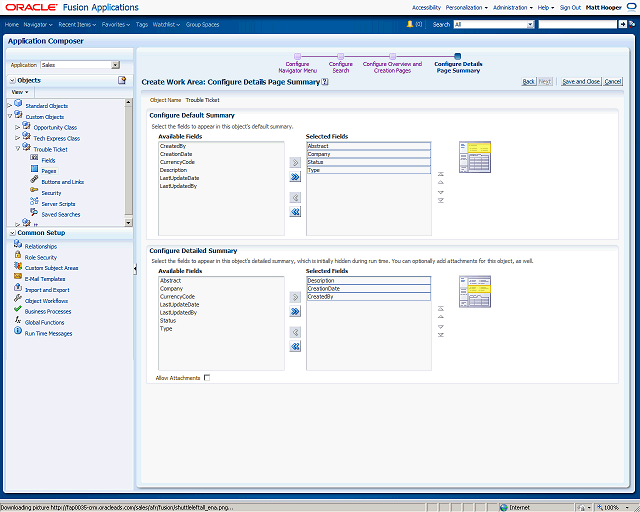Click the Objects tree scroll down arrow
Image resolution: width=640 pixels, height=512 pixels.
point(128,223)
